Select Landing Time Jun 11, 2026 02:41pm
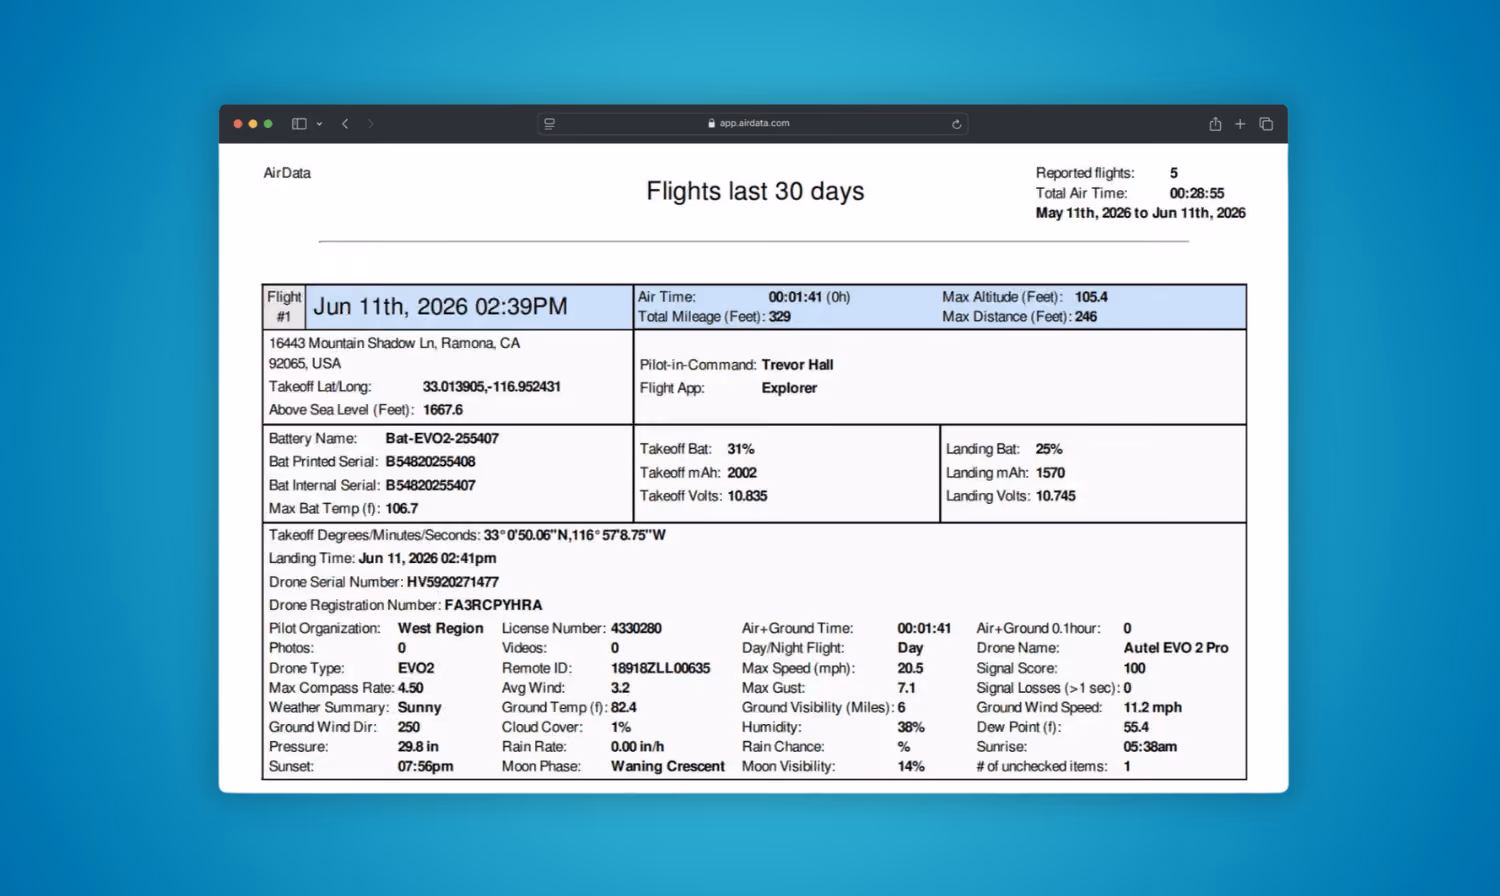This screenshot has width=1500, height=896. pyautogui.click(x=427, y=559)
